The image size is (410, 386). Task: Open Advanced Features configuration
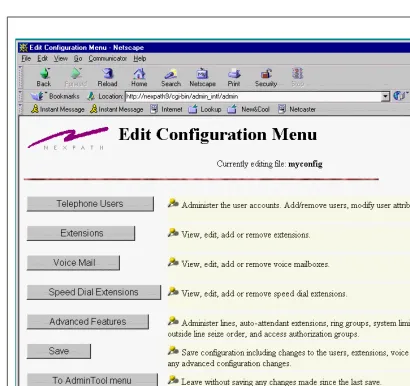pos(88,322)
